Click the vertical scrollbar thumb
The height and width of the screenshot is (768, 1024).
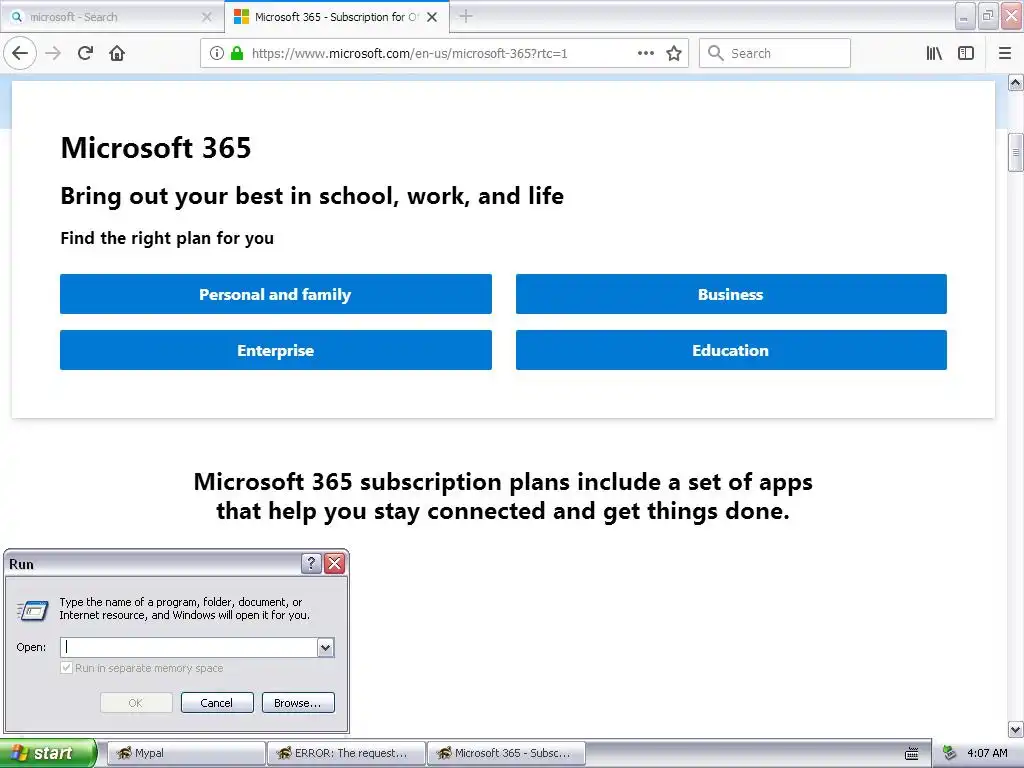coord(1015,153)
